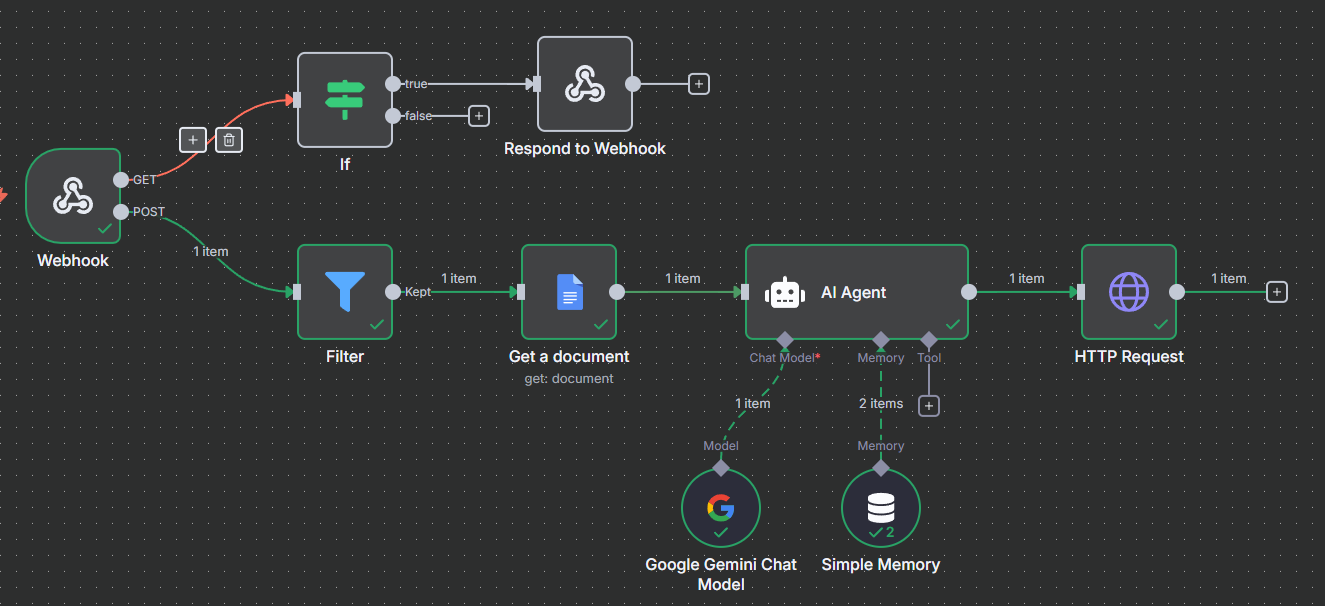Screen dimensions: 1325x606
Task: Click the AI Agent Memory connector diamond
Action: point(880,339)
